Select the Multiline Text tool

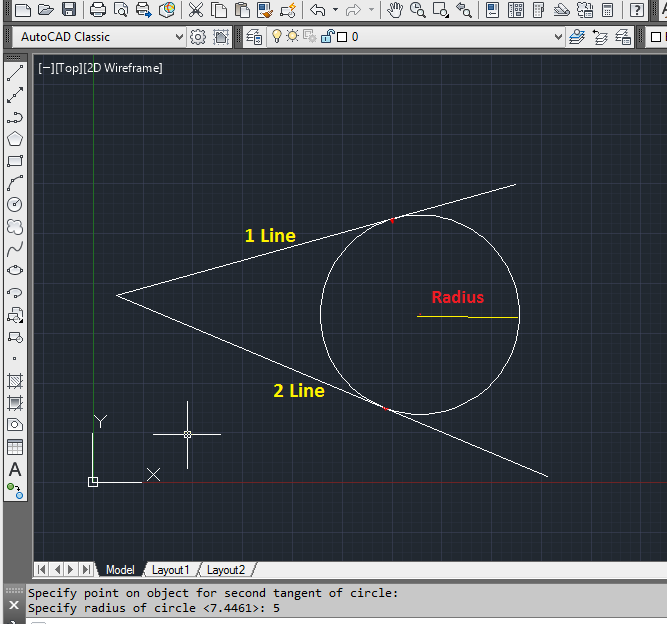pyautogui.click(x=15, y=469)
